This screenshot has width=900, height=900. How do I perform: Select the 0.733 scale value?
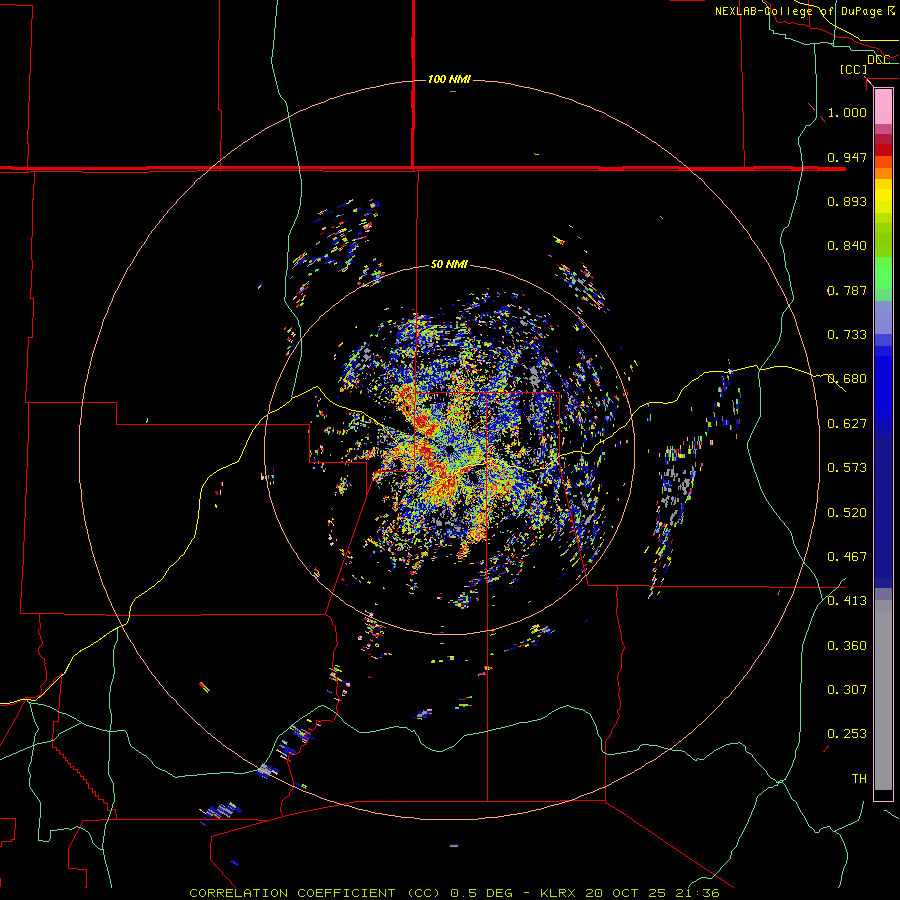(x=847, y=335)
